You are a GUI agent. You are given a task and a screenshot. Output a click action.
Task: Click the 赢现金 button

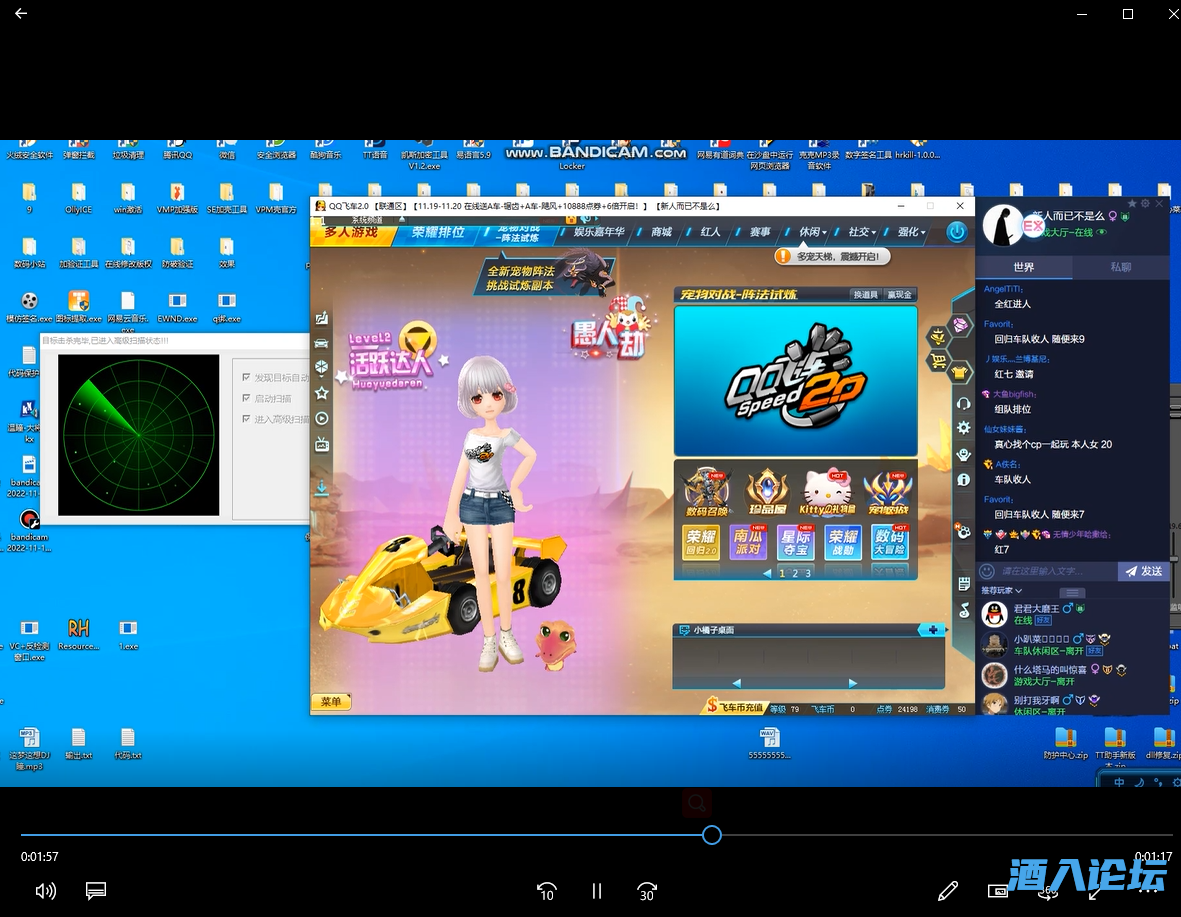[x=899, y=295]
